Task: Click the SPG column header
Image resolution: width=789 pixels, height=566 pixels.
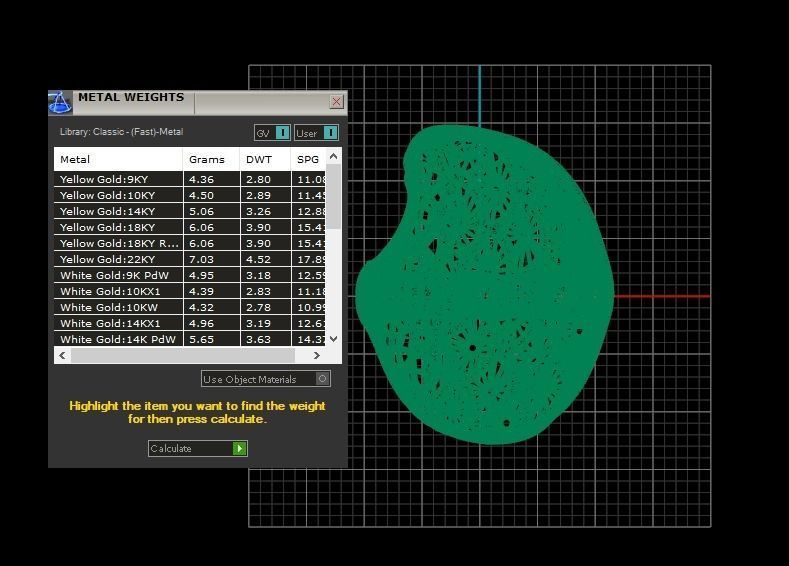Action: (308, 159)
